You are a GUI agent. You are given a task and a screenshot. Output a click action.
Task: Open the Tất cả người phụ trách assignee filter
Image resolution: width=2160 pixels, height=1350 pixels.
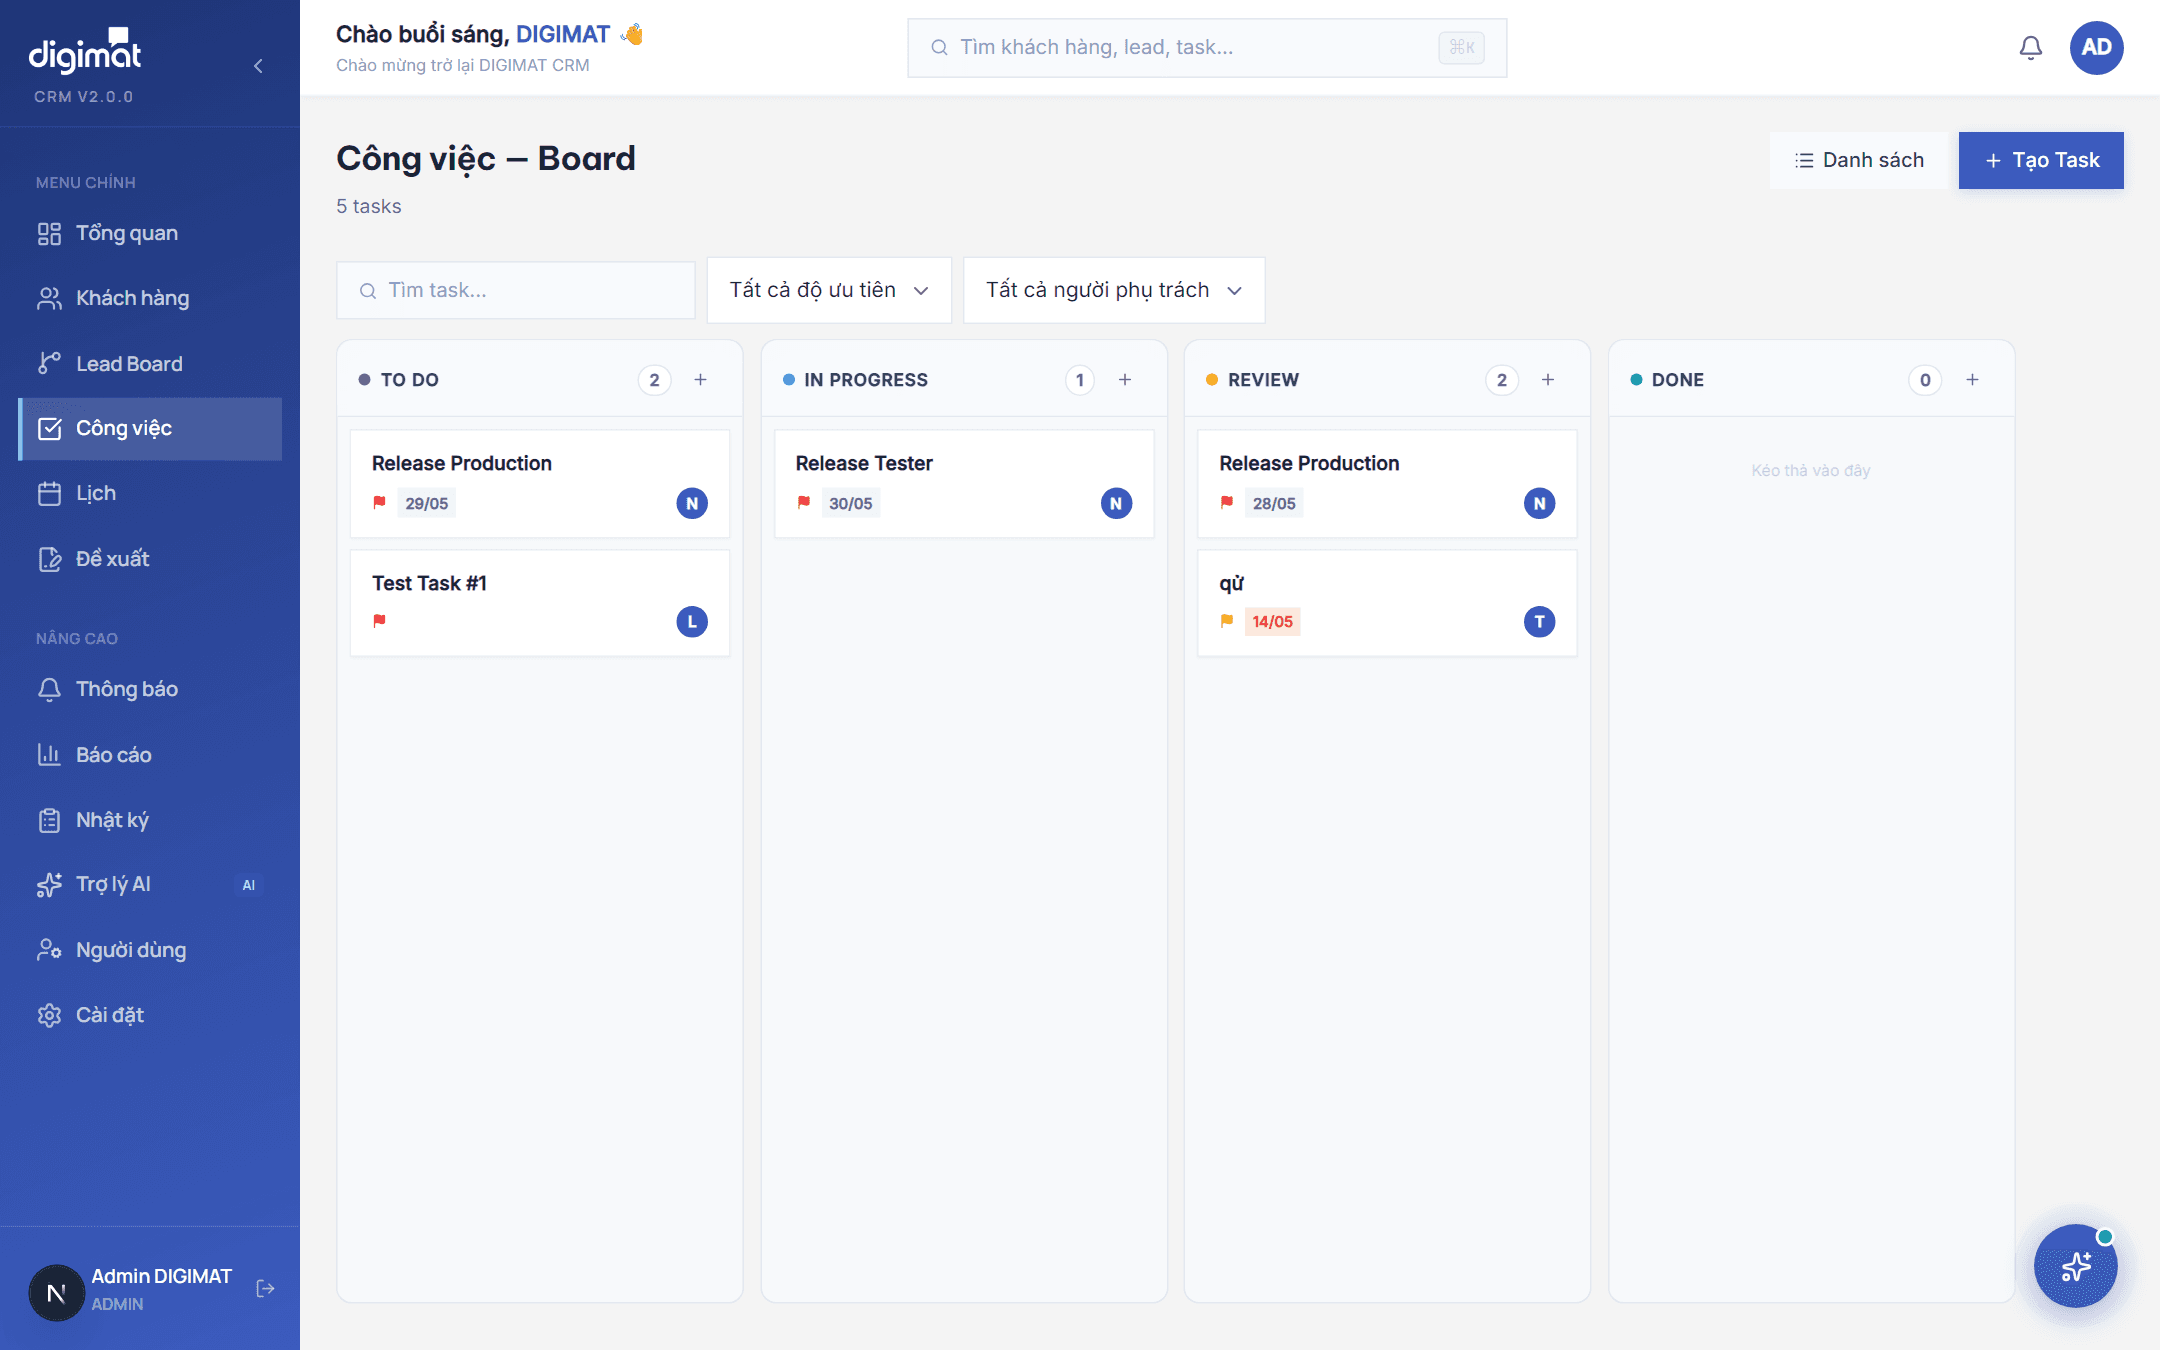[1114, 290]
